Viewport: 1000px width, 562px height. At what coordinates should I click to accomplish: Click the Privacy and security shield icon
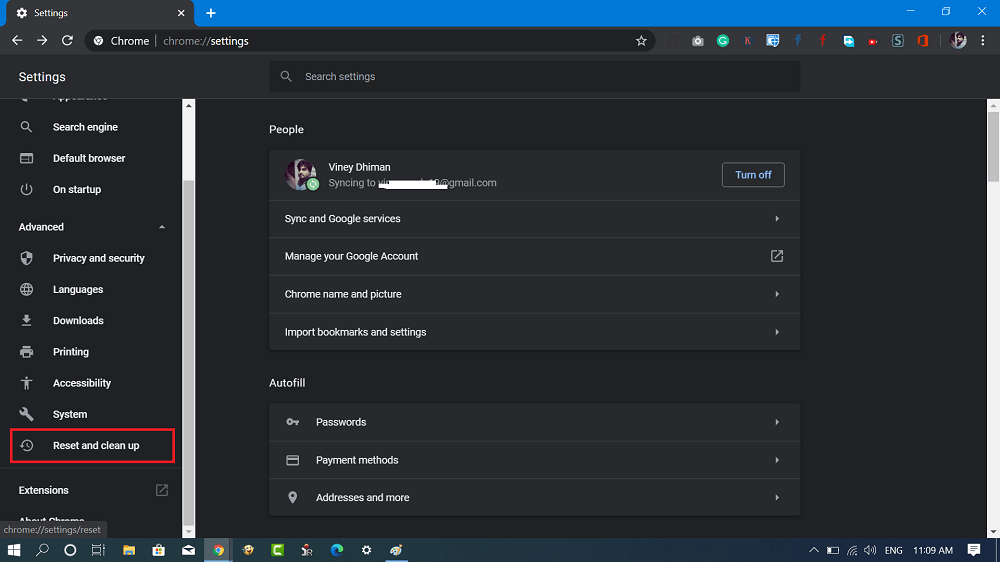coord(26,258)
